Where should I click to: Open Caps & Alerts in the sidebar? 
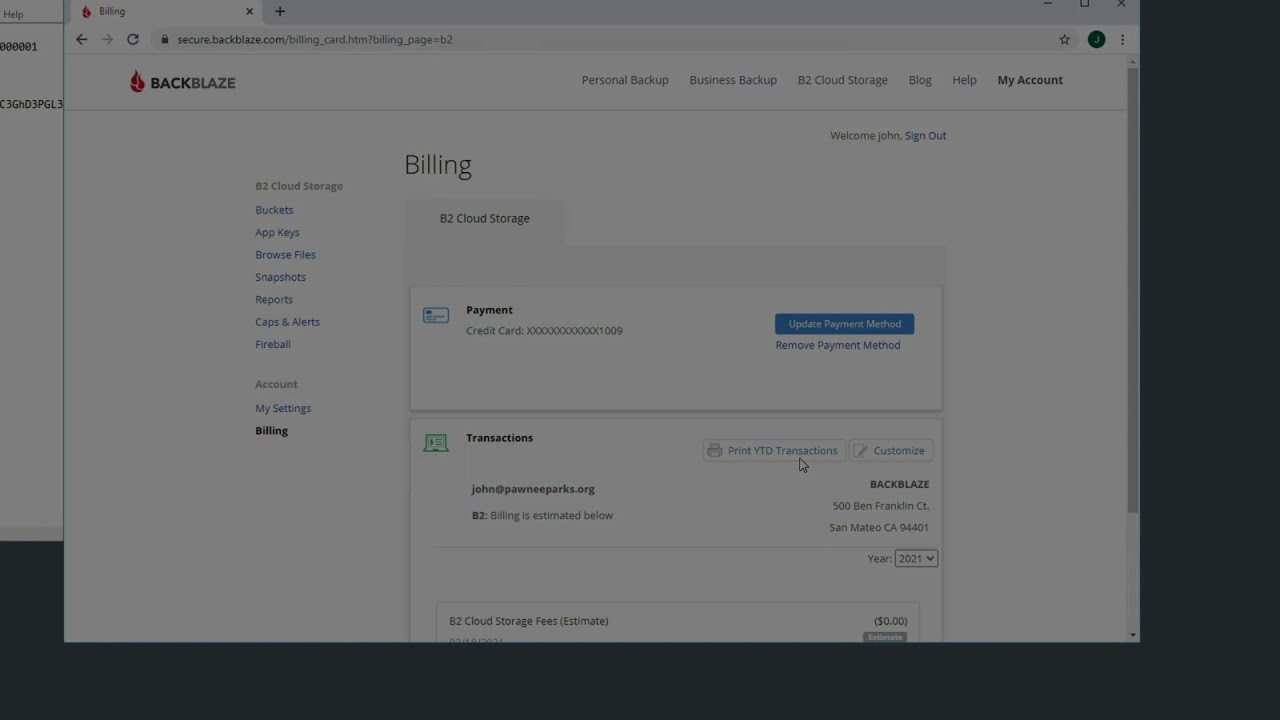(287, 322)
